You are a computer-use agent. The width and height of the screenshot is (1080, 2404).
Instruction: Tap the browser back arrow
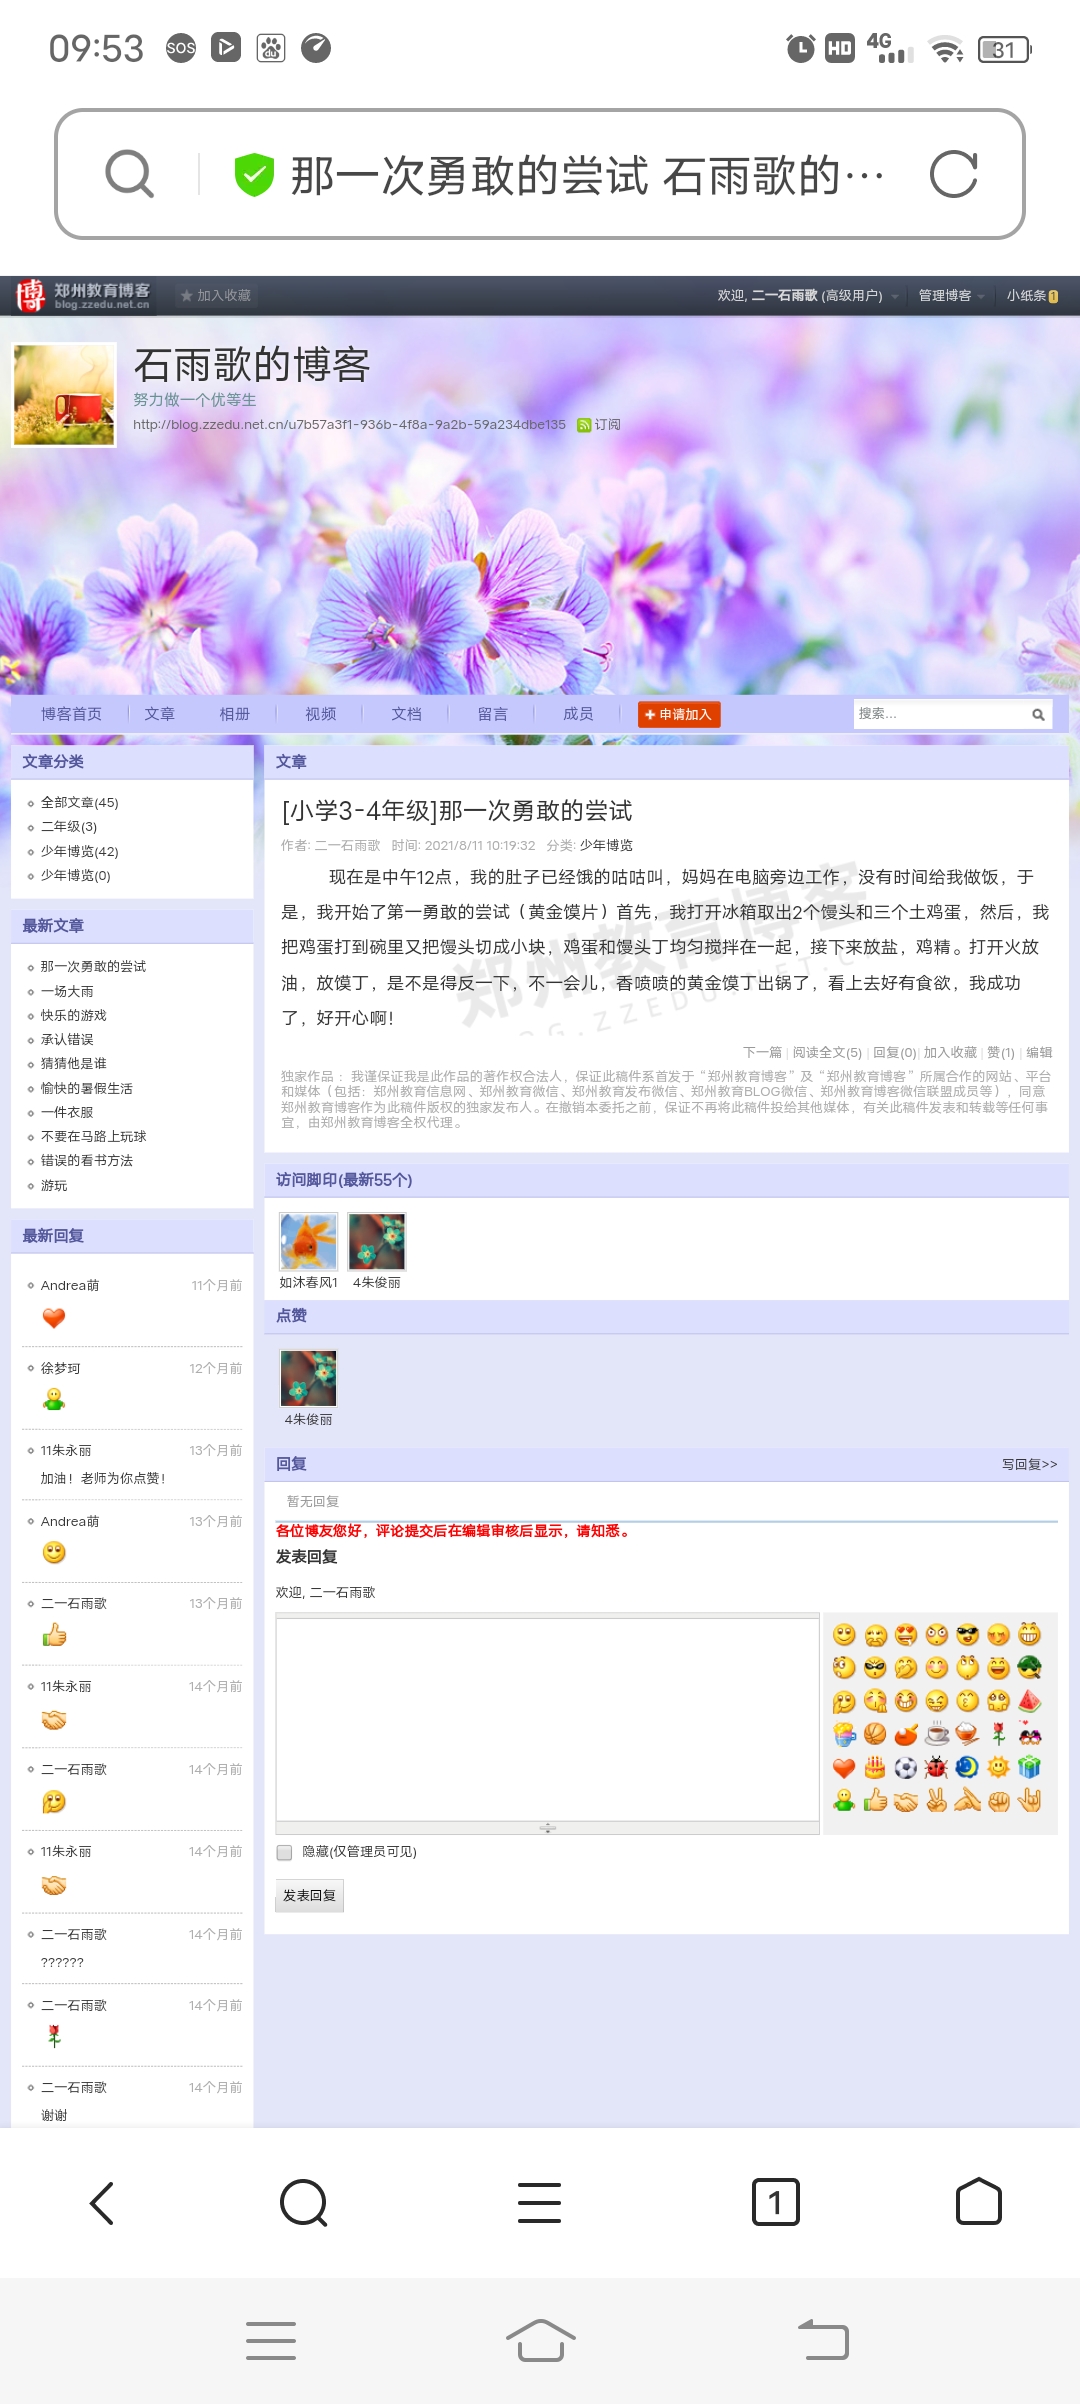pos(102,2202)
